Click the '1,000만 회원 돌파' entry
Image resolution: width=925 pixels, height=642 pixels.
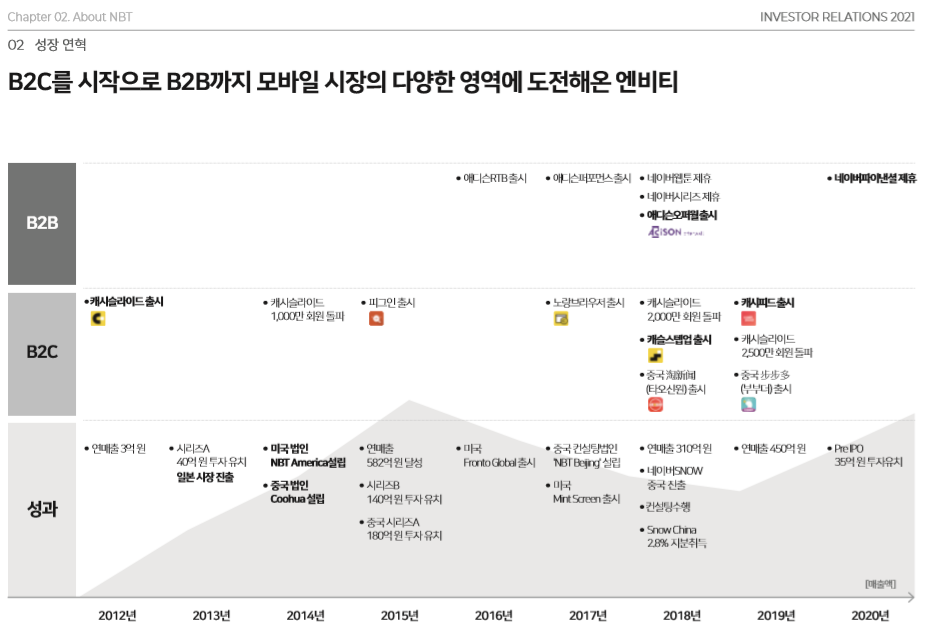click(x=307, y=317)
